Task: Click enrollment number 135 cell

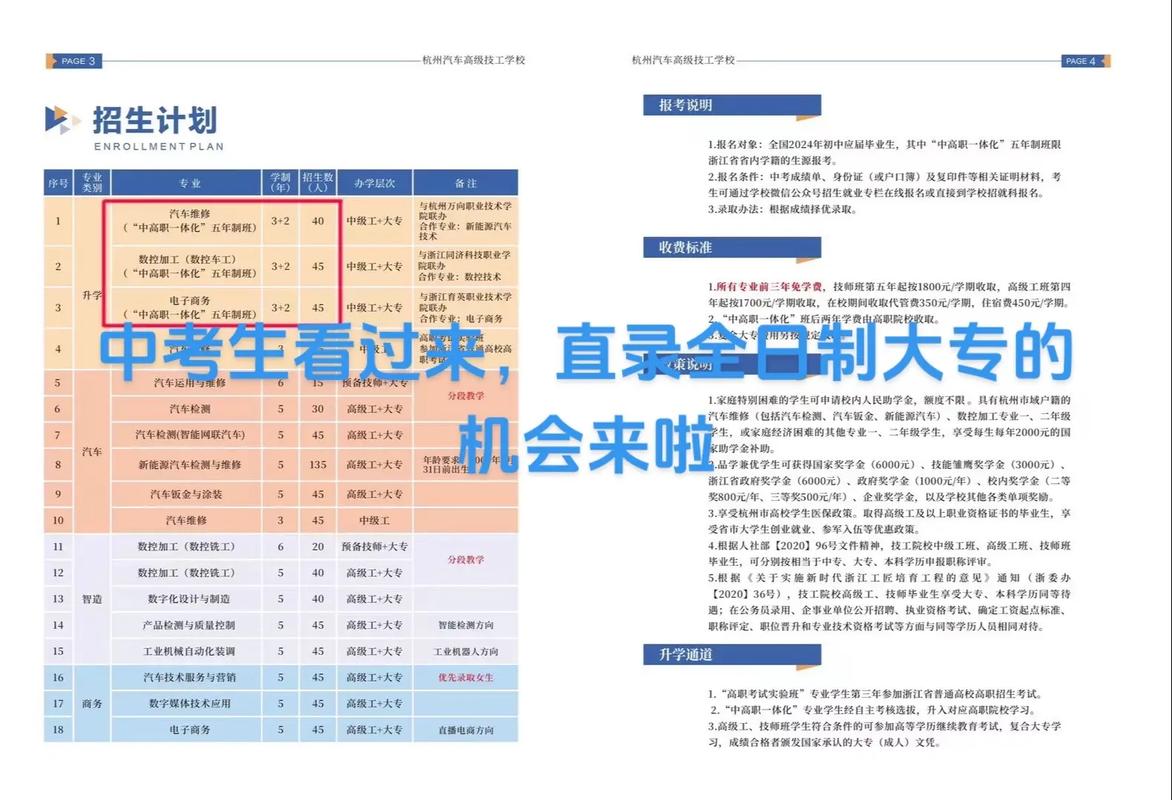Action: tap(318, 464)
